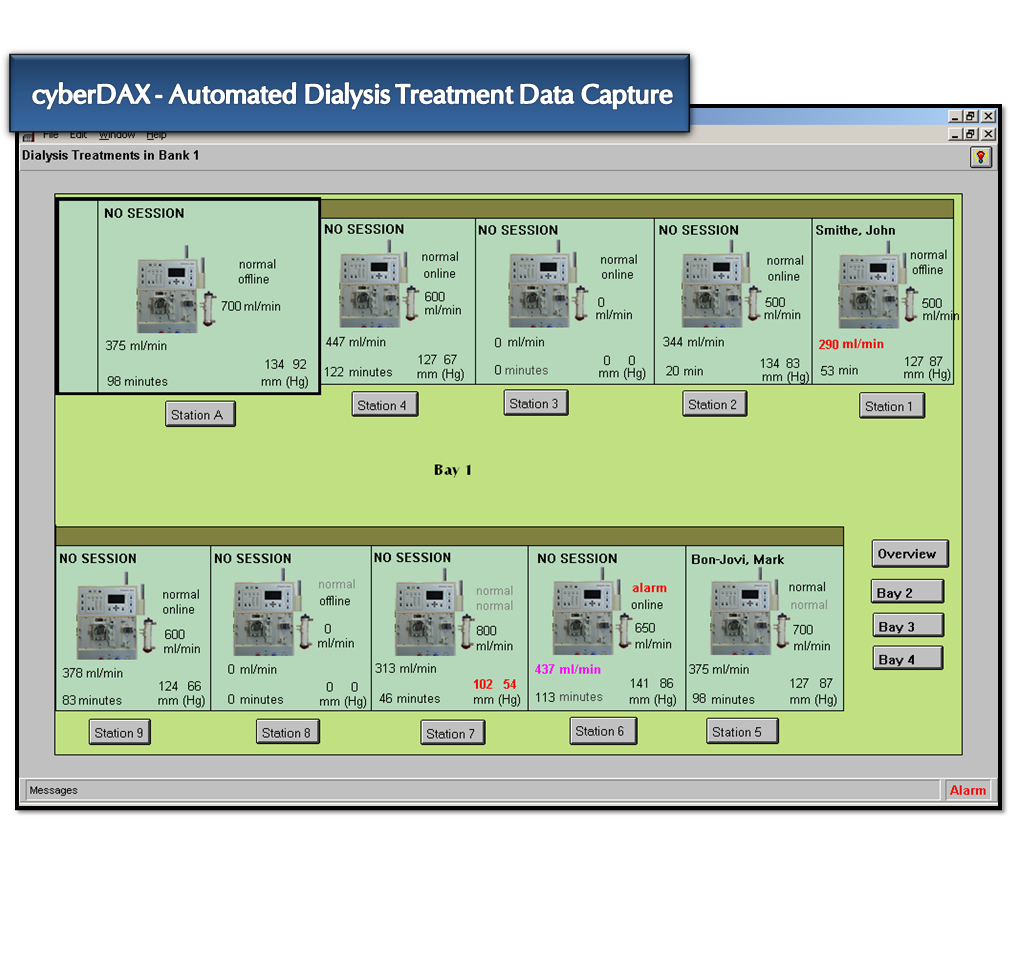
Task: Switch to Bay 2
Action: coord(907,591)
